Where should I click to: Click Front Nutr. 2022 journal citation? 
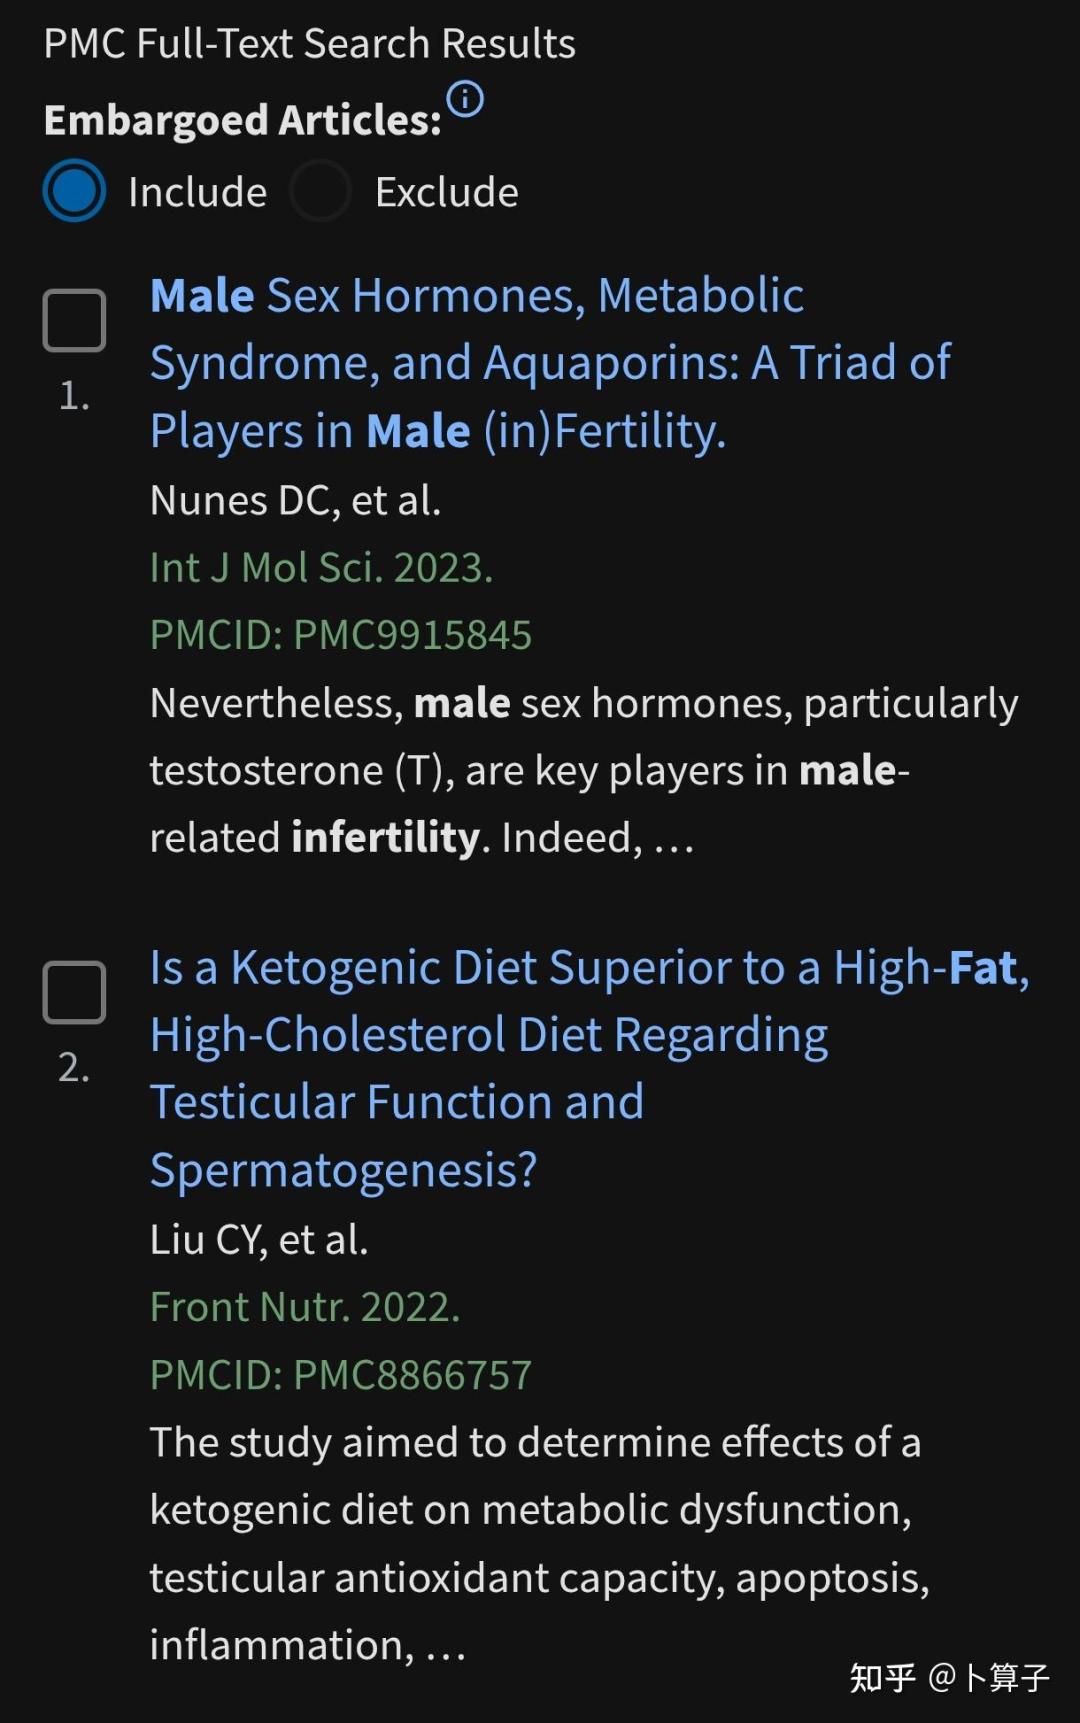click(305, 1307)
